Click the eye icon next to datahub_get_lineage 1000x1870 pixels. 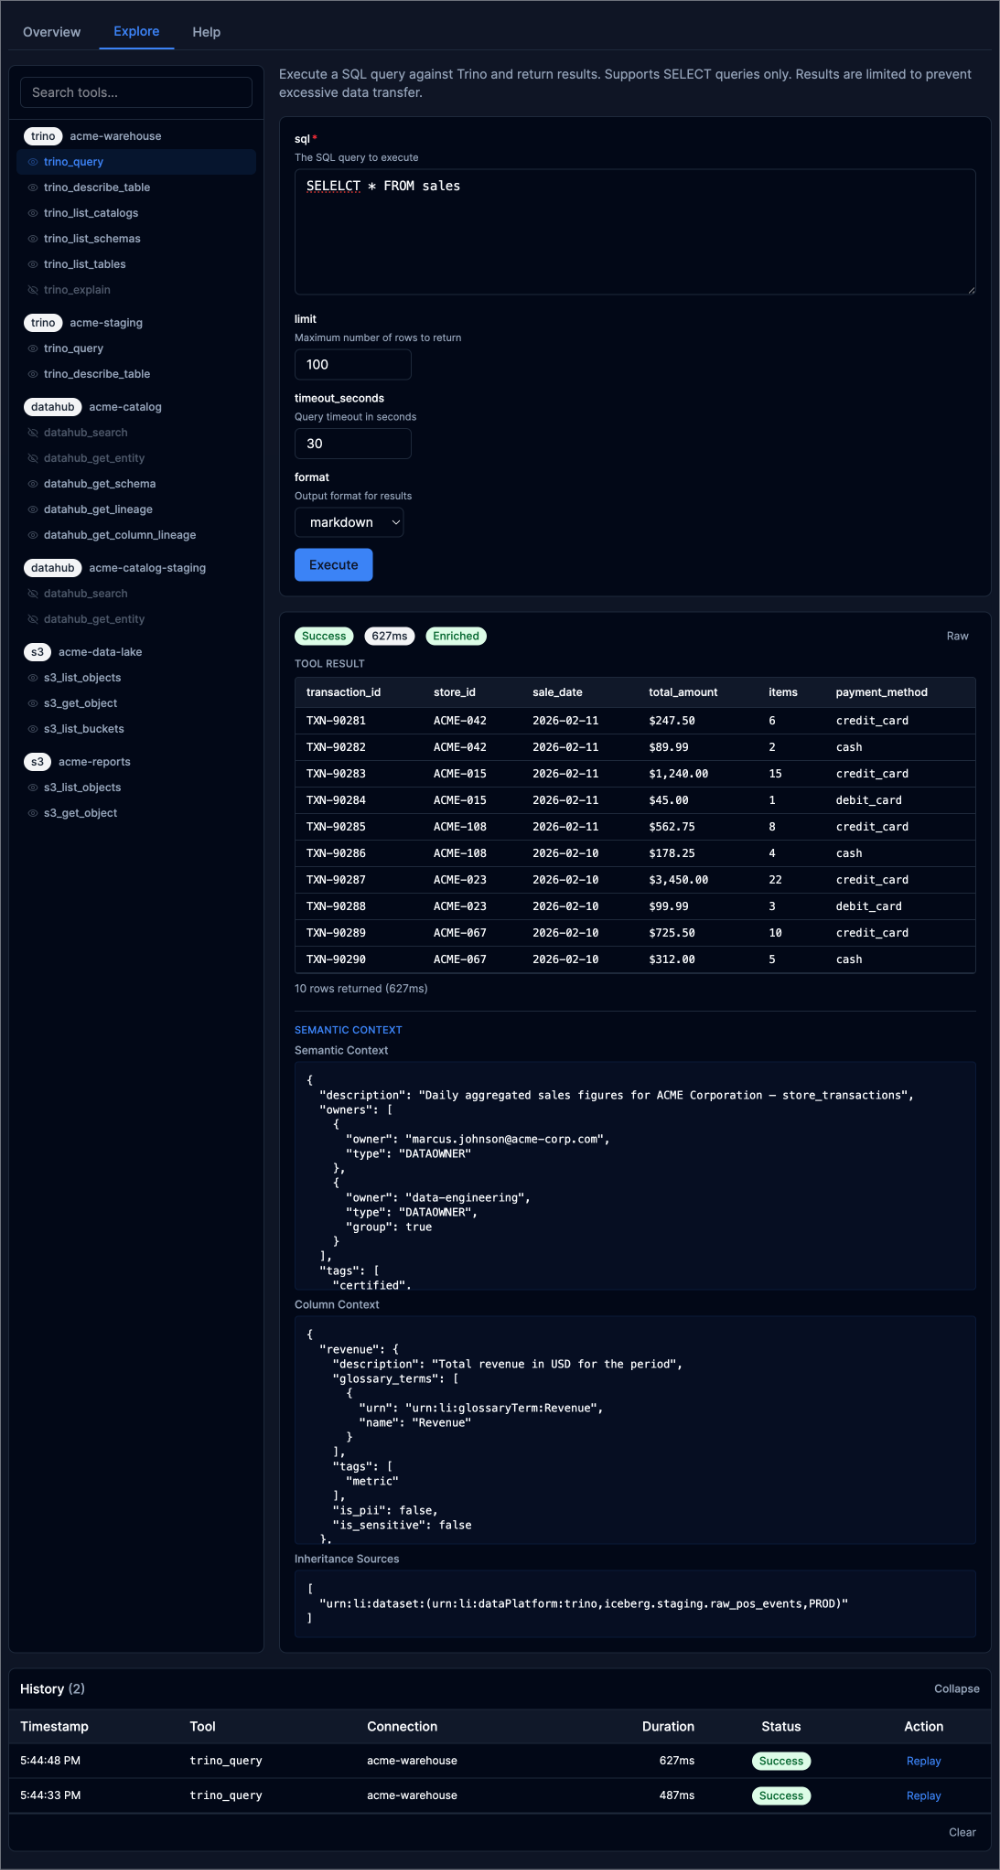(33, 510)
